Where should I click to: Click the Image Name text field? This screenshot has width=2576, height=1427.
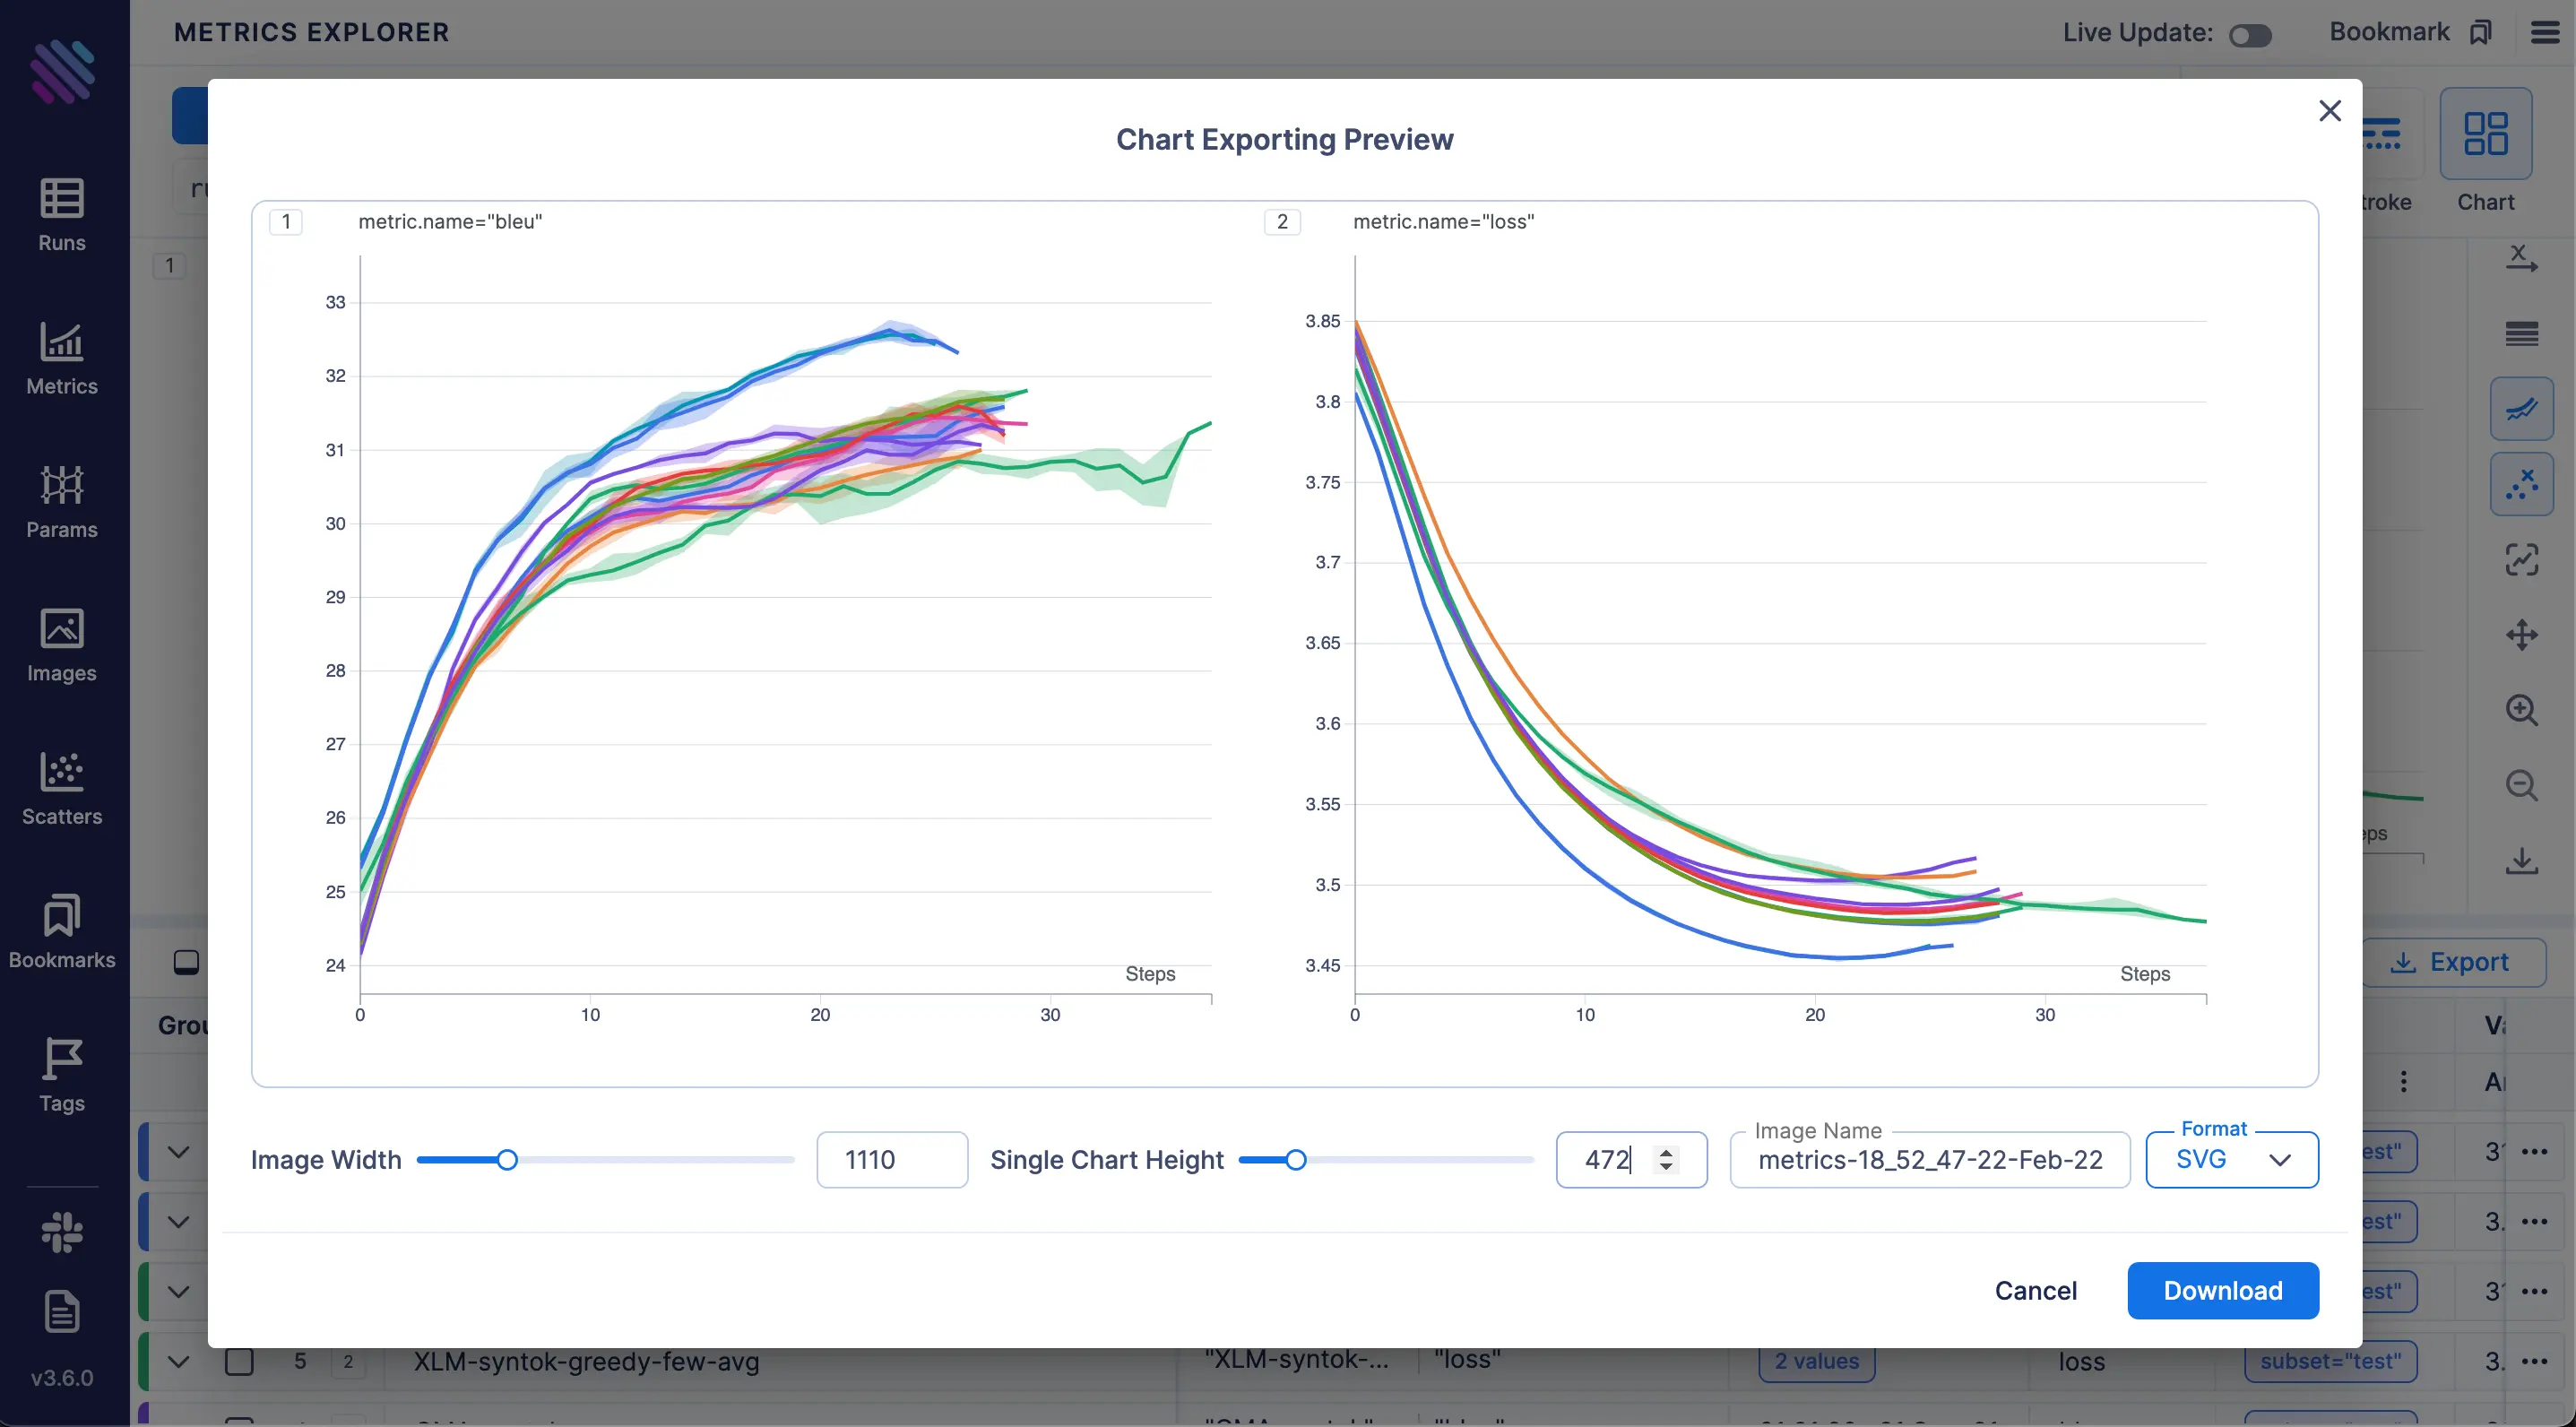click(x=1929, y=1159)
